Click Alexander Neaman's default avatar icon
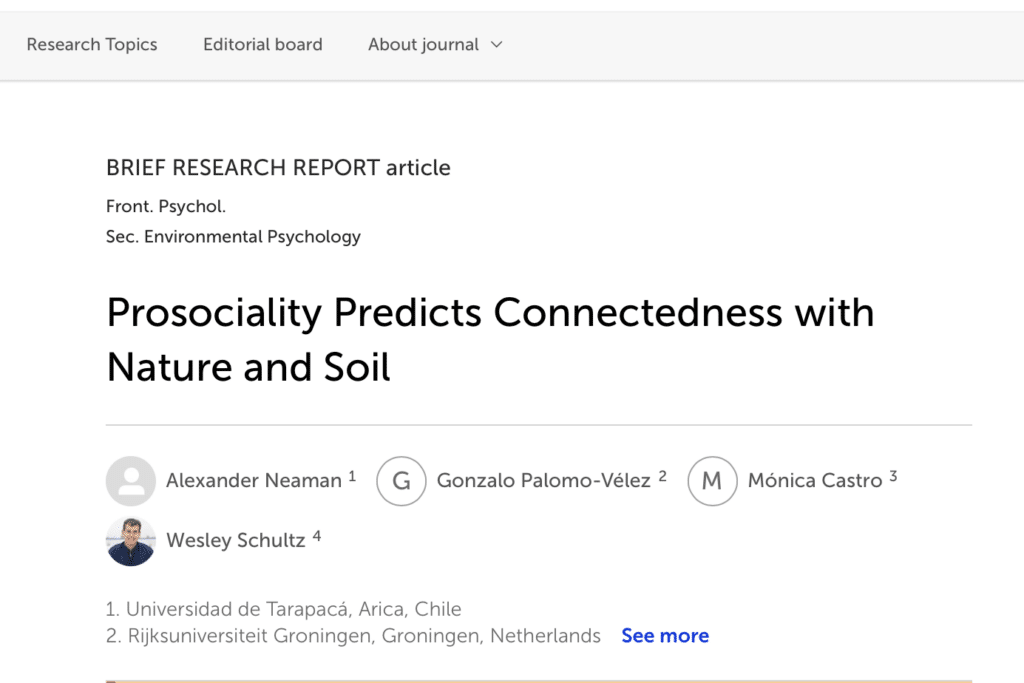Image resolution: width=1024 pixels, height=683 pixels. (x=131, y=481)
